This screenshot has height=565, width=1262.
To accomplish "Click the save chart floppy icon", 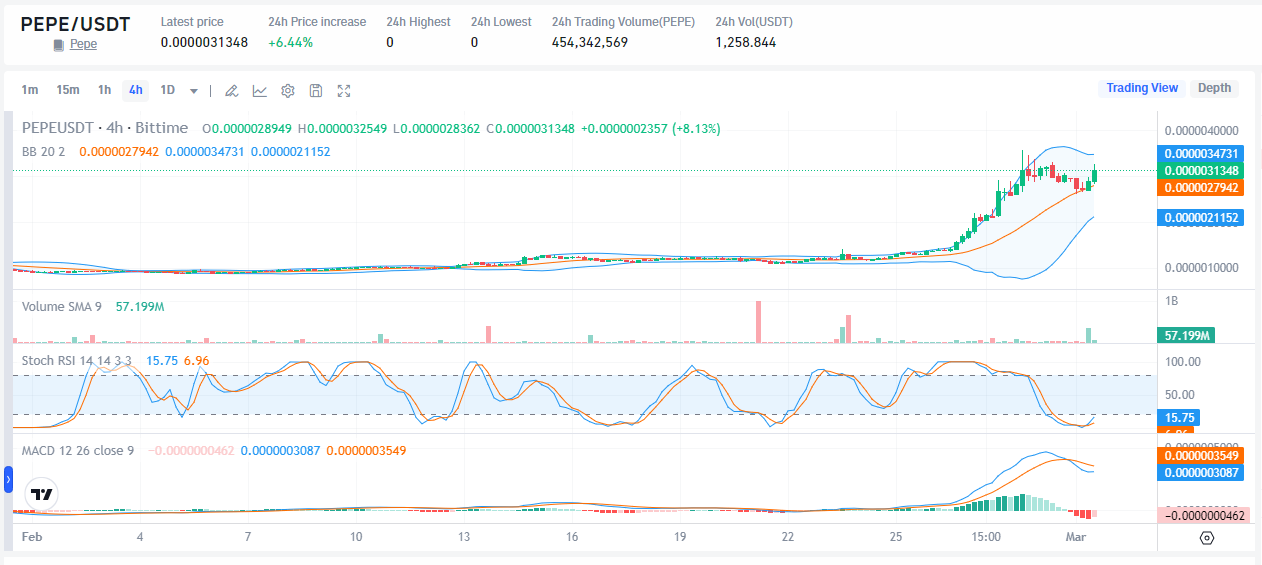I will (x=315, y=91).
